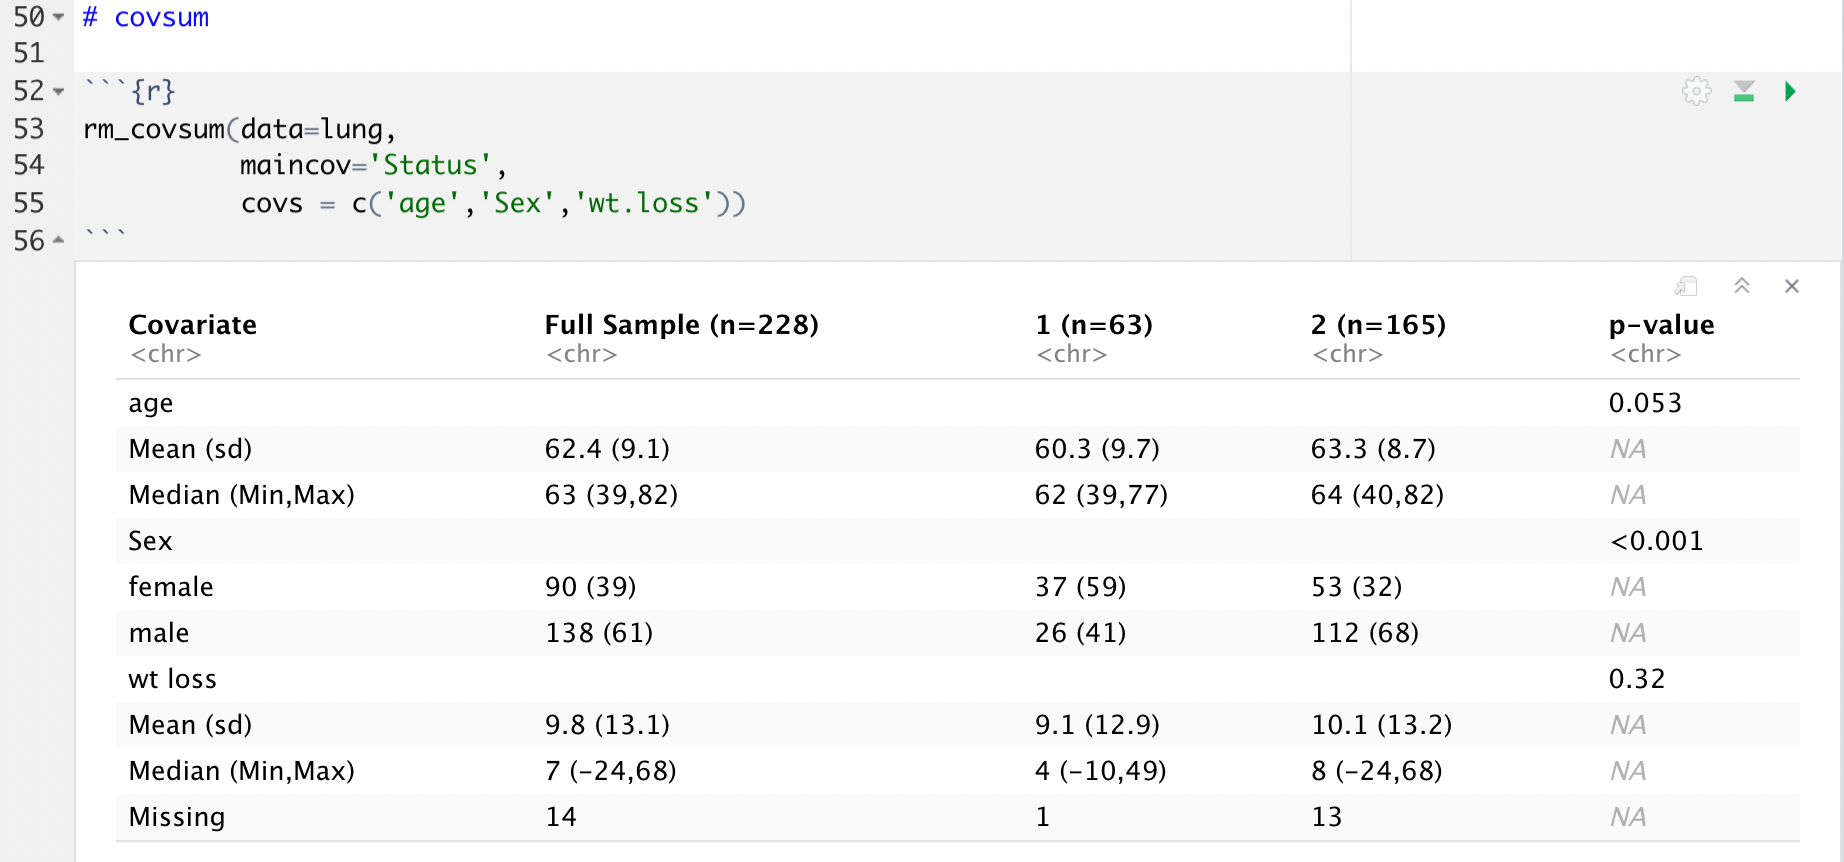The image size is (1844, 862).
Task: Run current chunk with green play button
Action: [x=1790, y=92]
